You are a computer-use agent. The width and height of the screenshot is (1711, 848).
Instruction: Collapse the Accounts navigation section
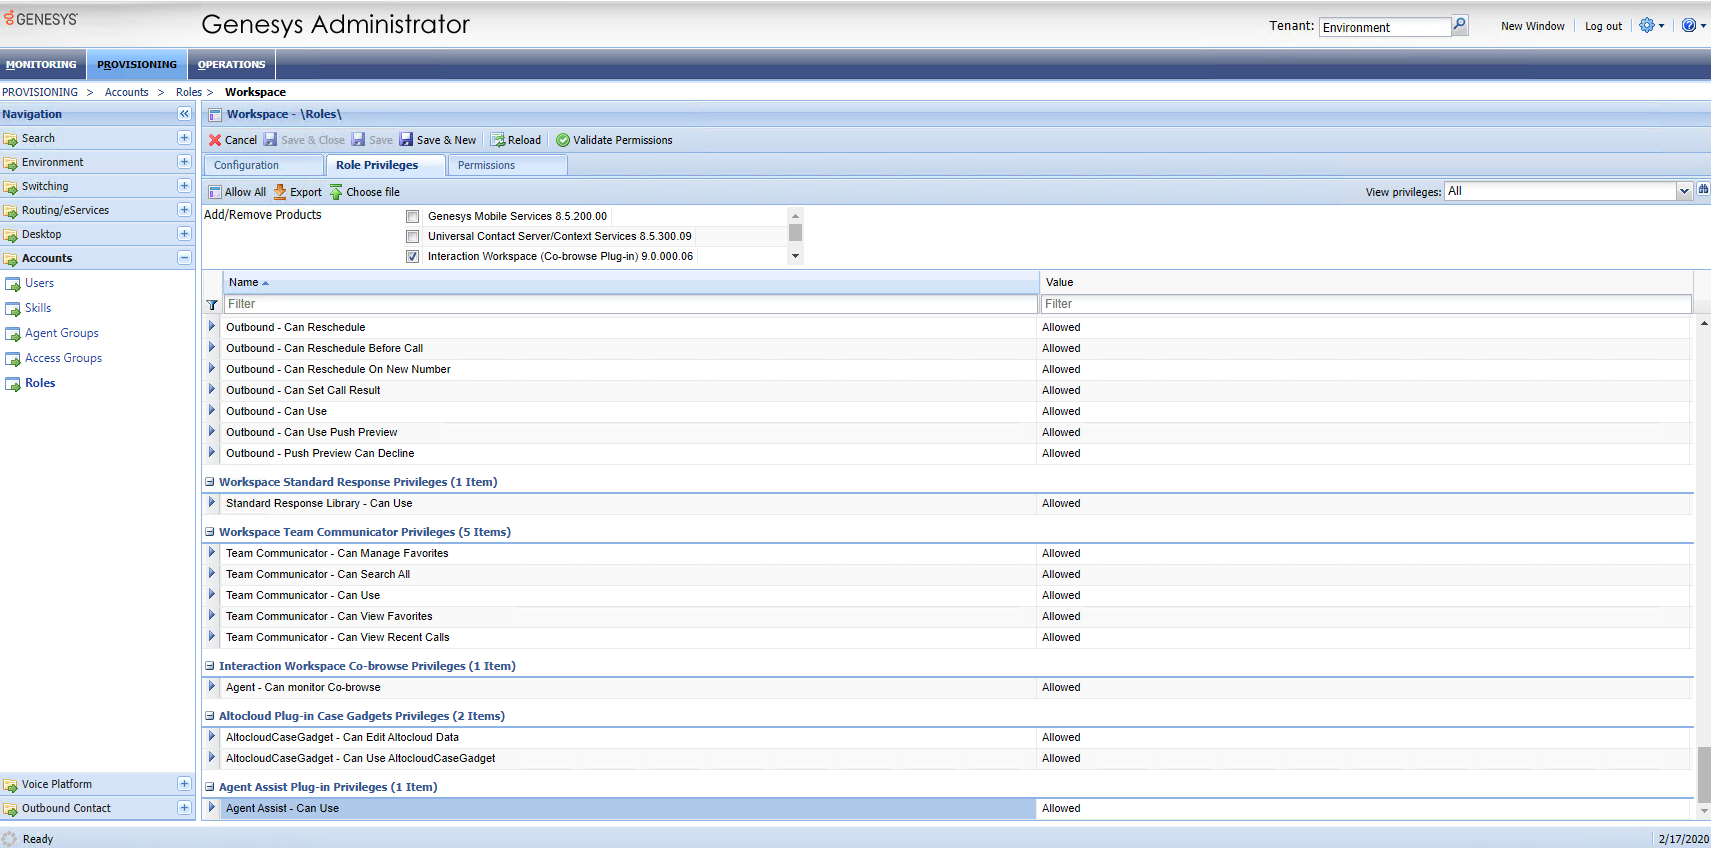(184, 258)
